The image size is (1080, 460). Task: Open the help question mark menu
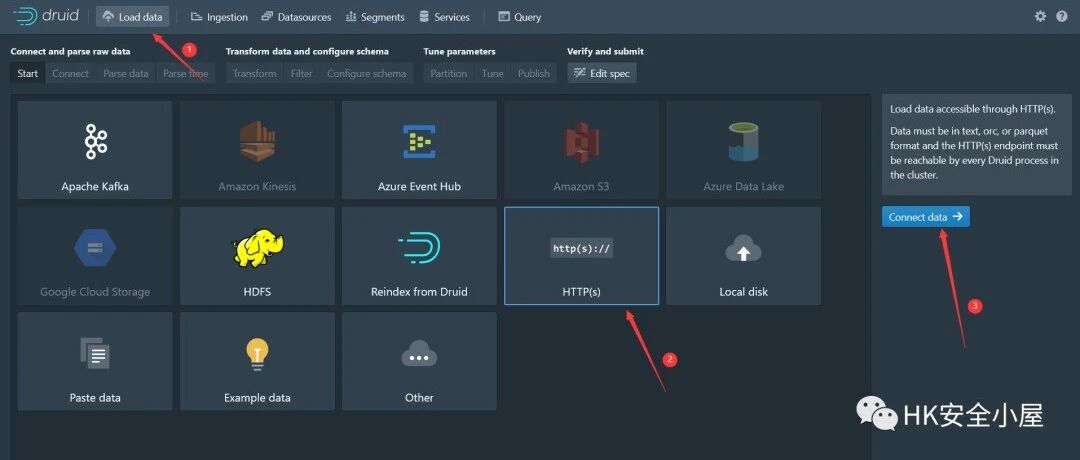point(1061,17)
